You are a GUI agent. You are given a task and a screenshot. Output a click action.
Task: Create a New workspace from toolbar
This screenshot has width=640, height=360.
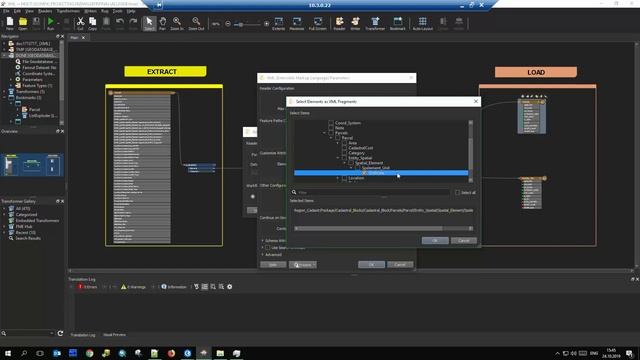tap(10, 23)
